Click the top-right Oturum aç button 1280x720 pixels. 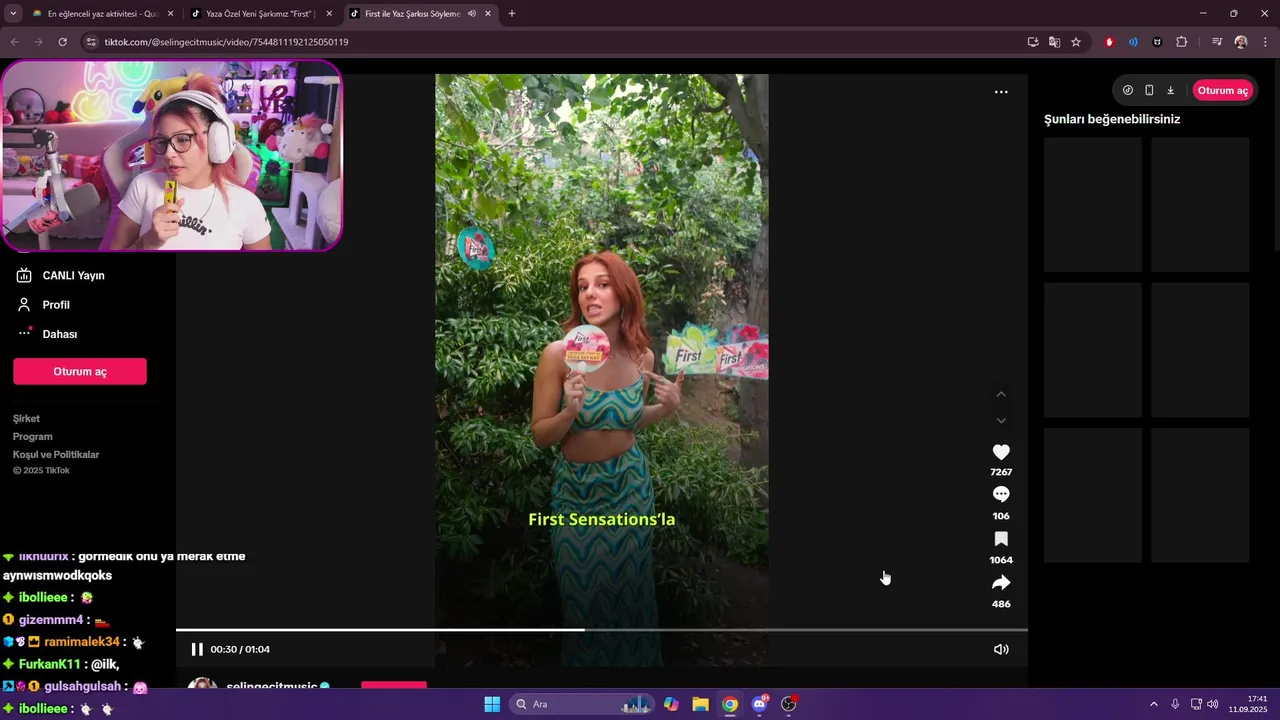pos(1222,90)
